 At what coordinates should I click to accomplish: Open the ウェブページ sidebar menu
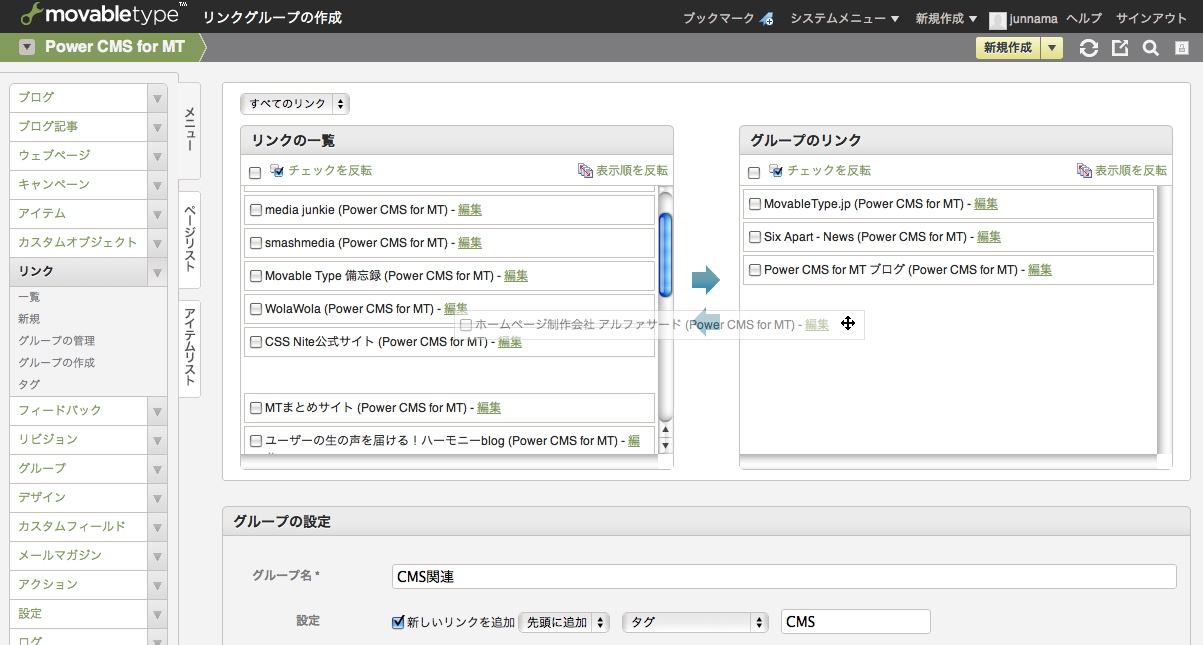point(79,156)
